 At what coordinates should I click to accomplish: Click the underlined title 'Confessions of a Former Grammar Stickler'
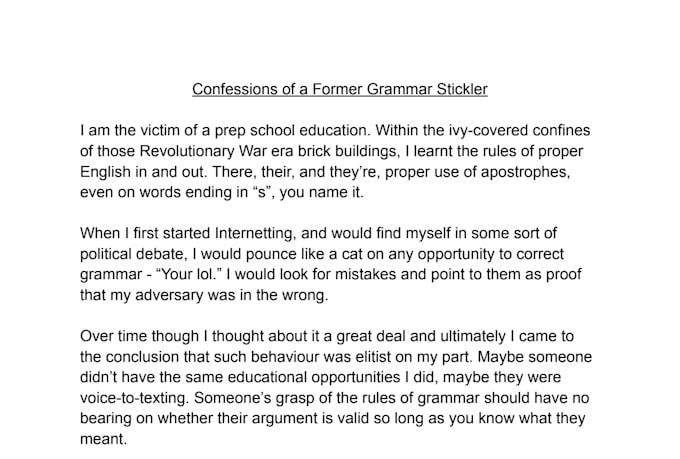pos(340,90)
